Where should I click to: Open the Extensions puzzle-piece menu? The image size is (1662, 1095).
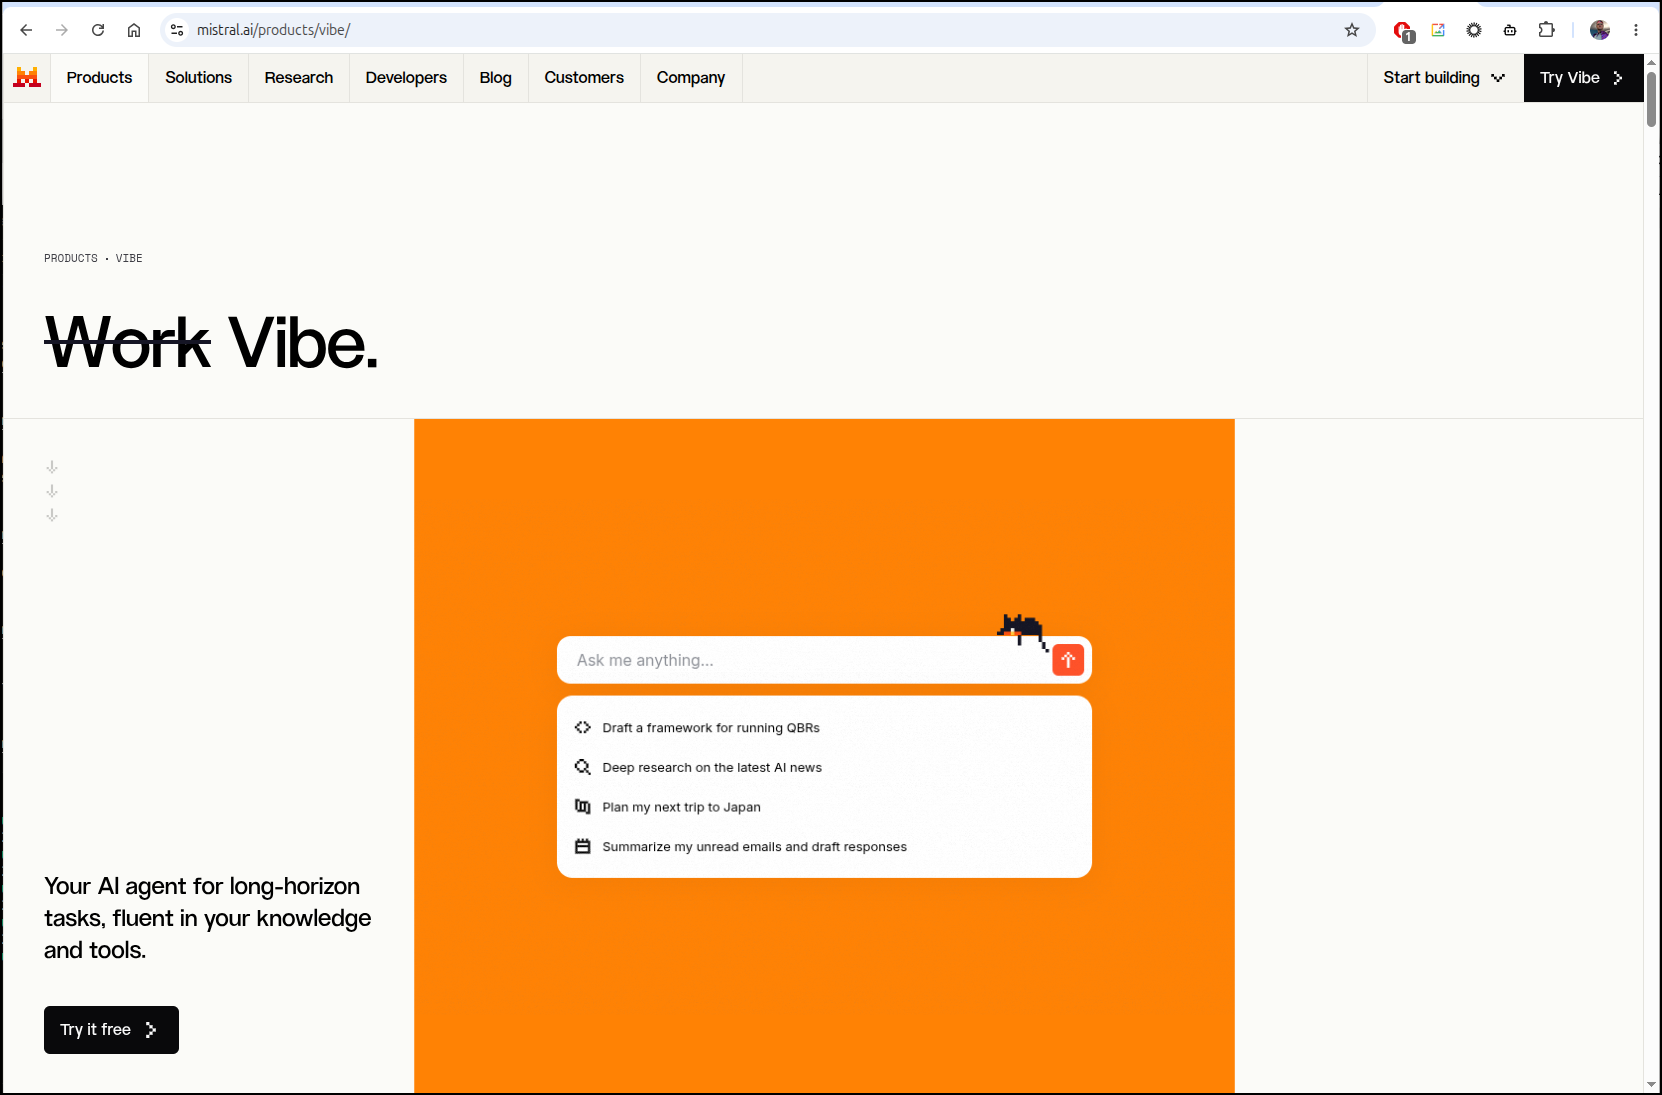pos(1546,30)
